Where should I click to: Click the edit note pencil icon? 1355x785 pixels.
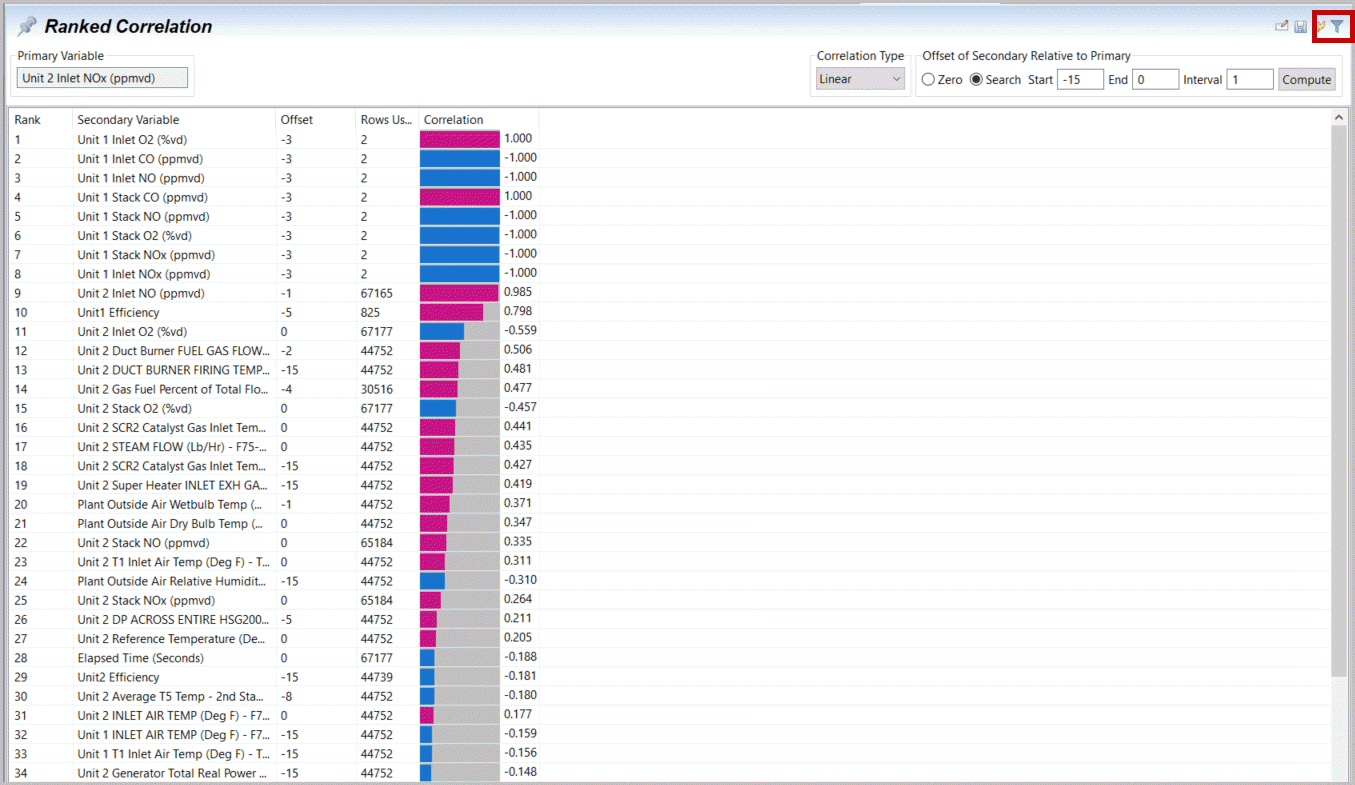coord(1281,27)
